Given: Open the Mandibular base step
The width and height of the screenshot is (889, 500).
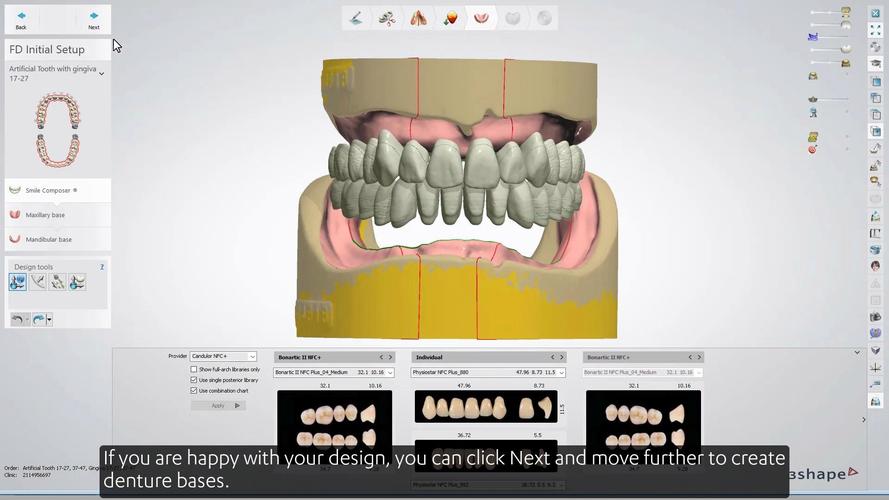Looking at the screenshot, I should point(48,239).
